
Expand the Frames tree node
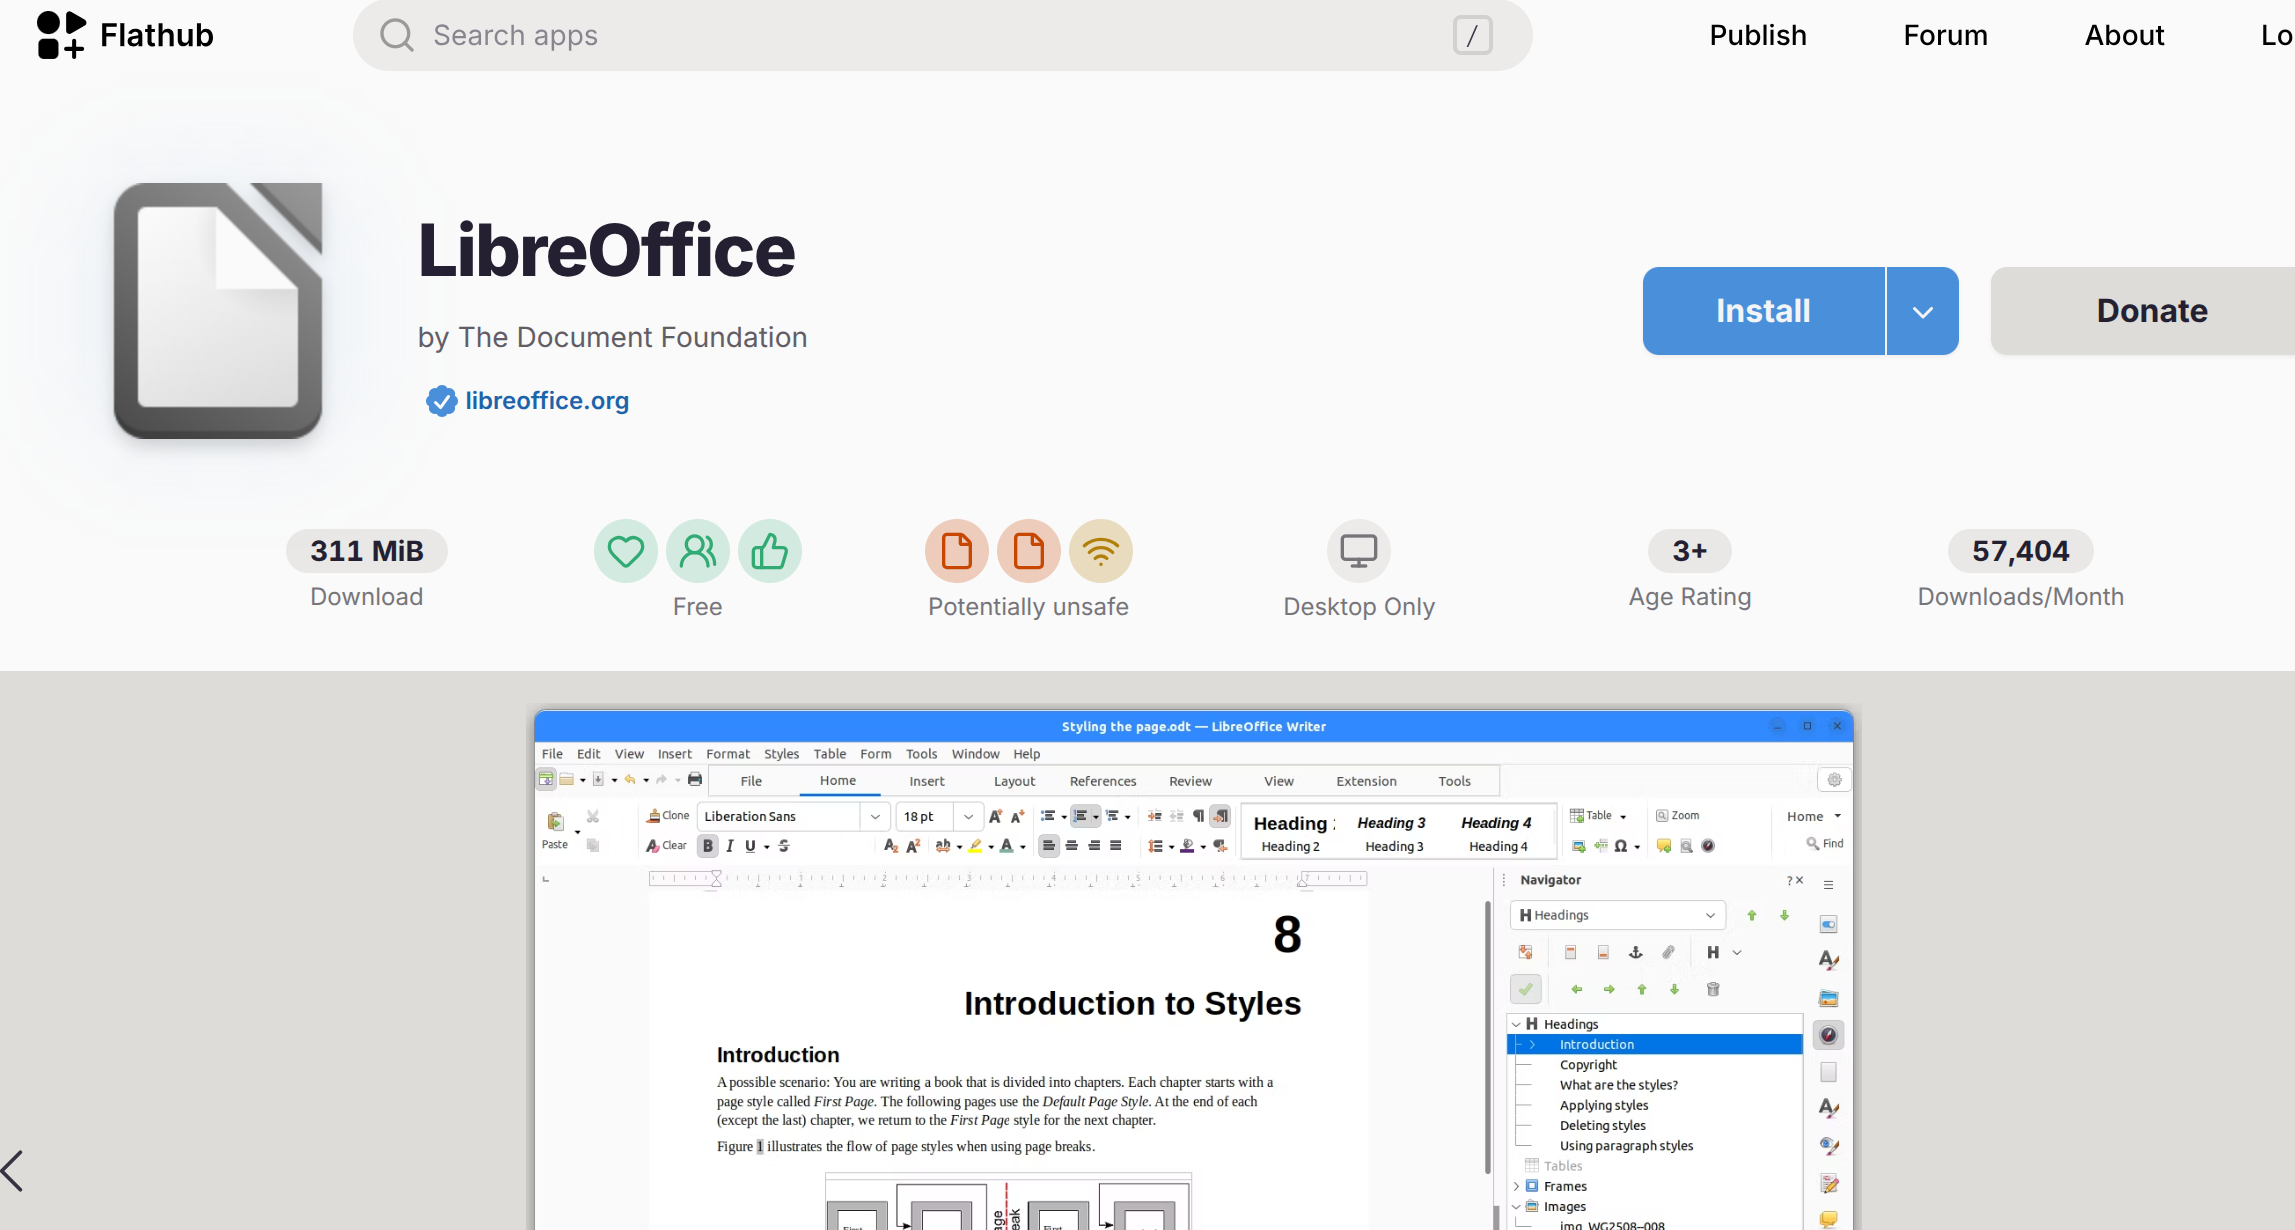(x=1517, y=1187)
